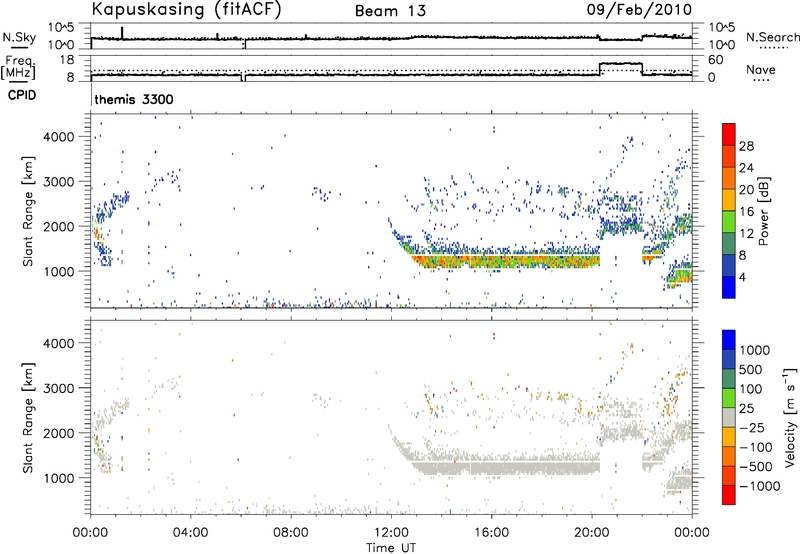The image size is (800, 554).
Task: Click the 4 tick on power colorbar
Action: point(742,277)
